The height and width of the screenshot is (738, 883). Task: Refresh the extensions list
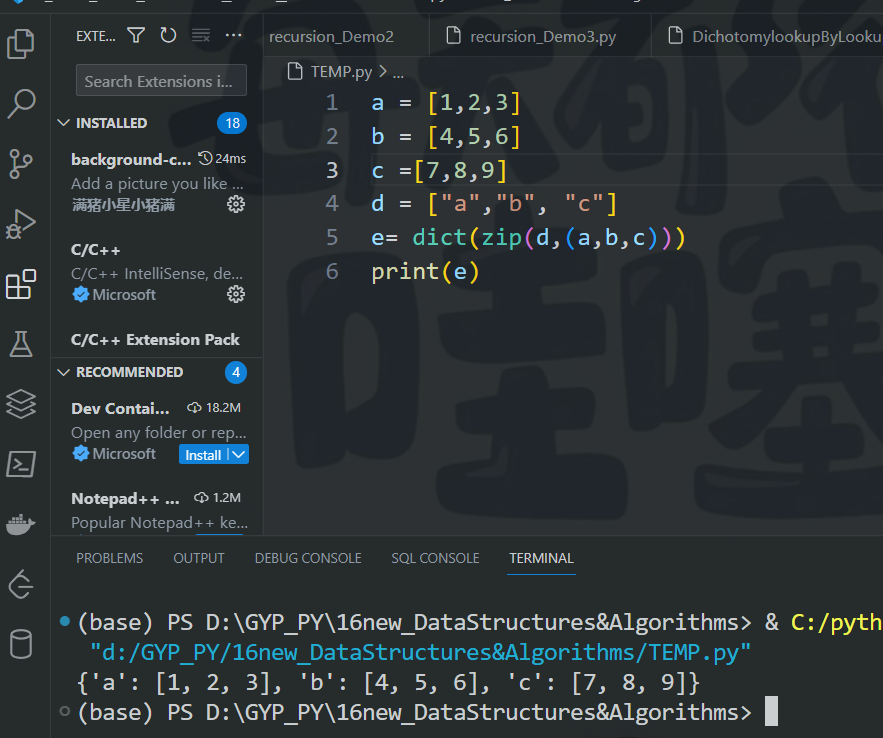click(168, 36)
